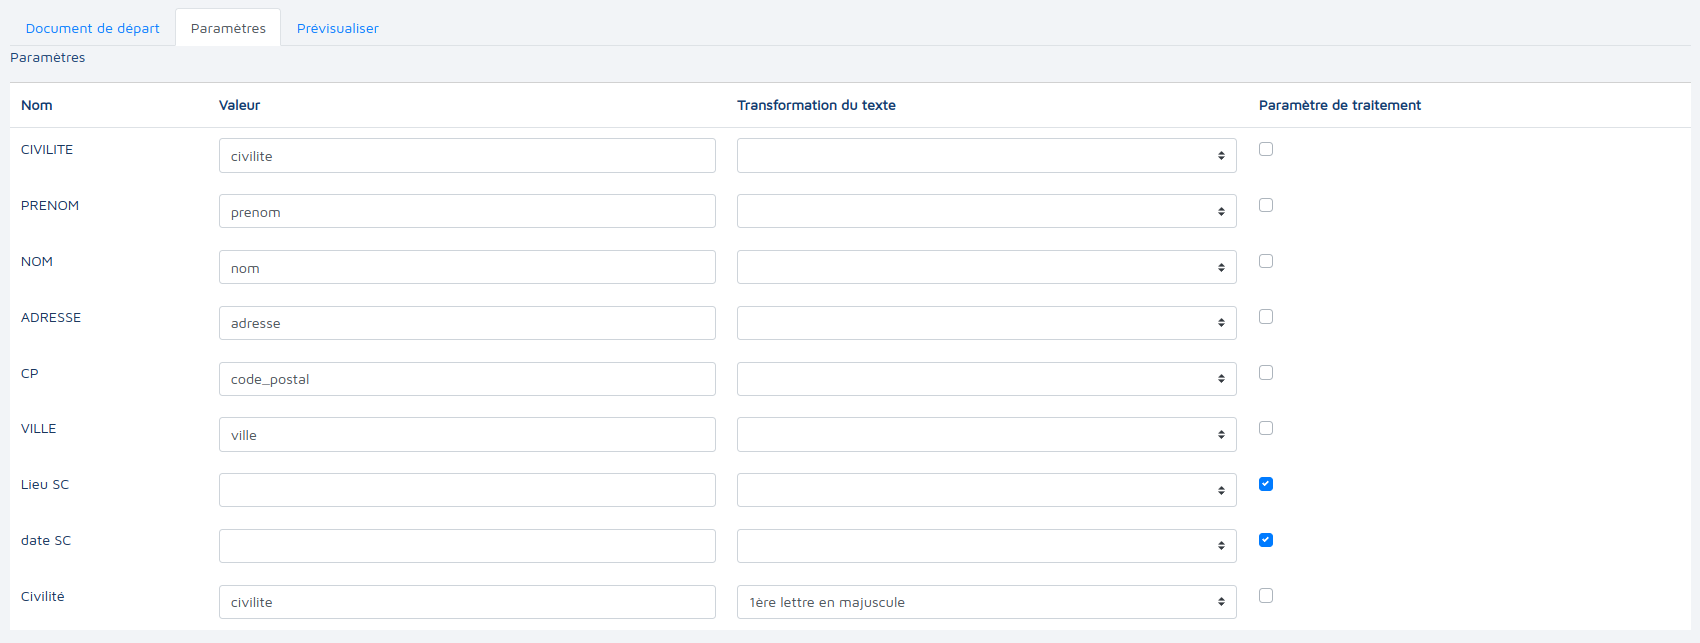Uncheck the Lieu SC processing parameter

point(1266,484)
